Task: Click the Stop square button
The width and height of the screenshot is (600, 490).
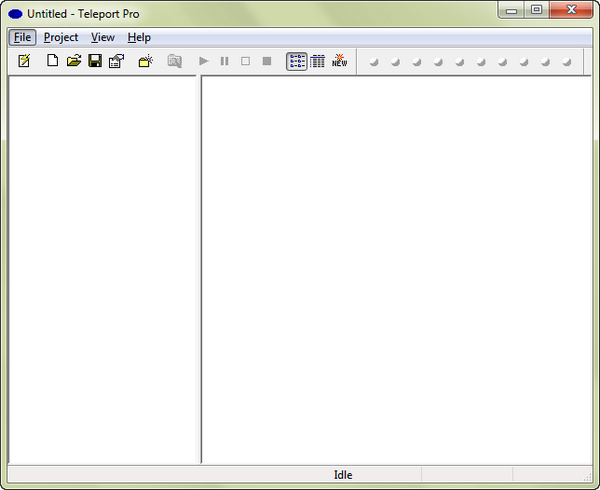Action: tap(245, 61)
